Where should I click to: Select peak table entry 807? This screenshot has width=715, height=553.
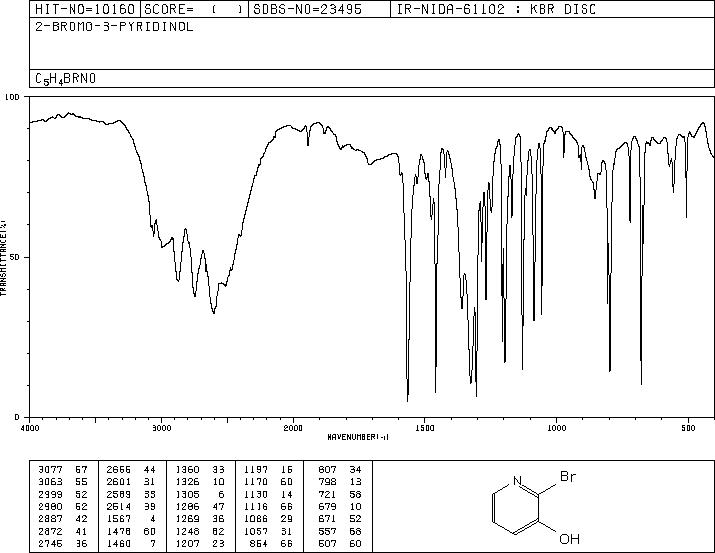[327, 469]
